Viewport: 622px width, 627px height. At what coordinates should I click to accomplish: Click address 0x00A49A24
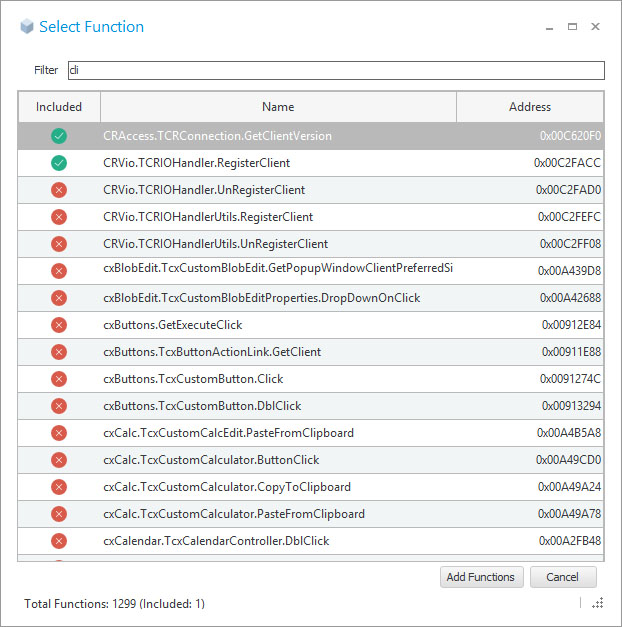(569, 487)
